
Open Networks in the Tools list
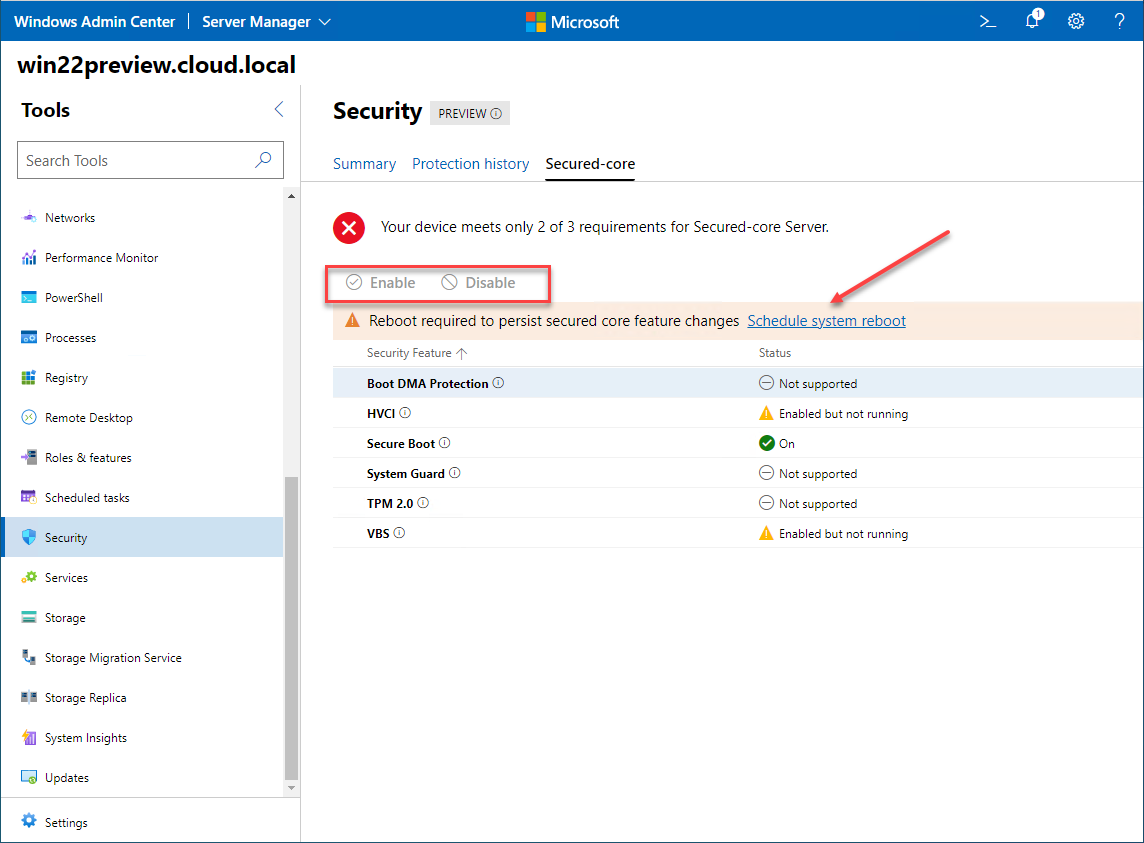[144, 218]
